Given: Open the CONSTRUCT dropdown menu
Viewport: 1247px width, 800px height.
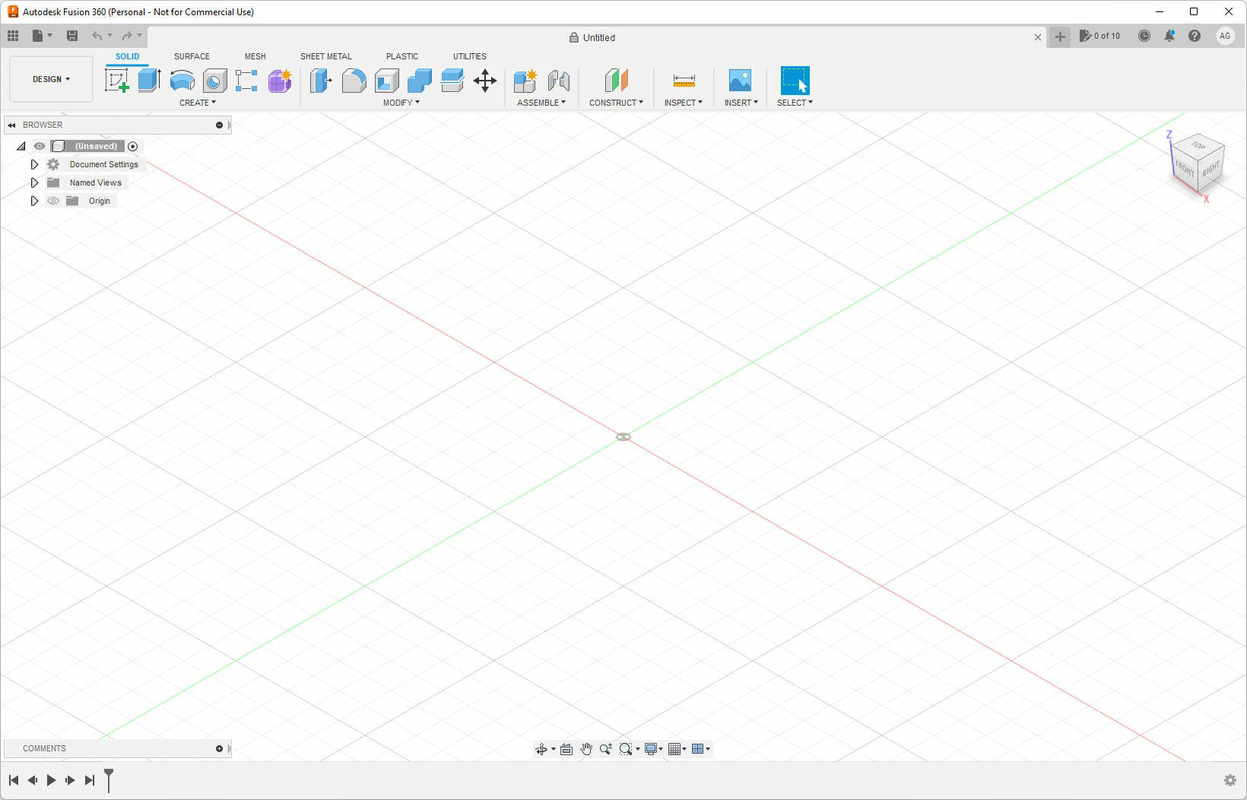Looking at the screenshot, I should [x=616, y=103].
